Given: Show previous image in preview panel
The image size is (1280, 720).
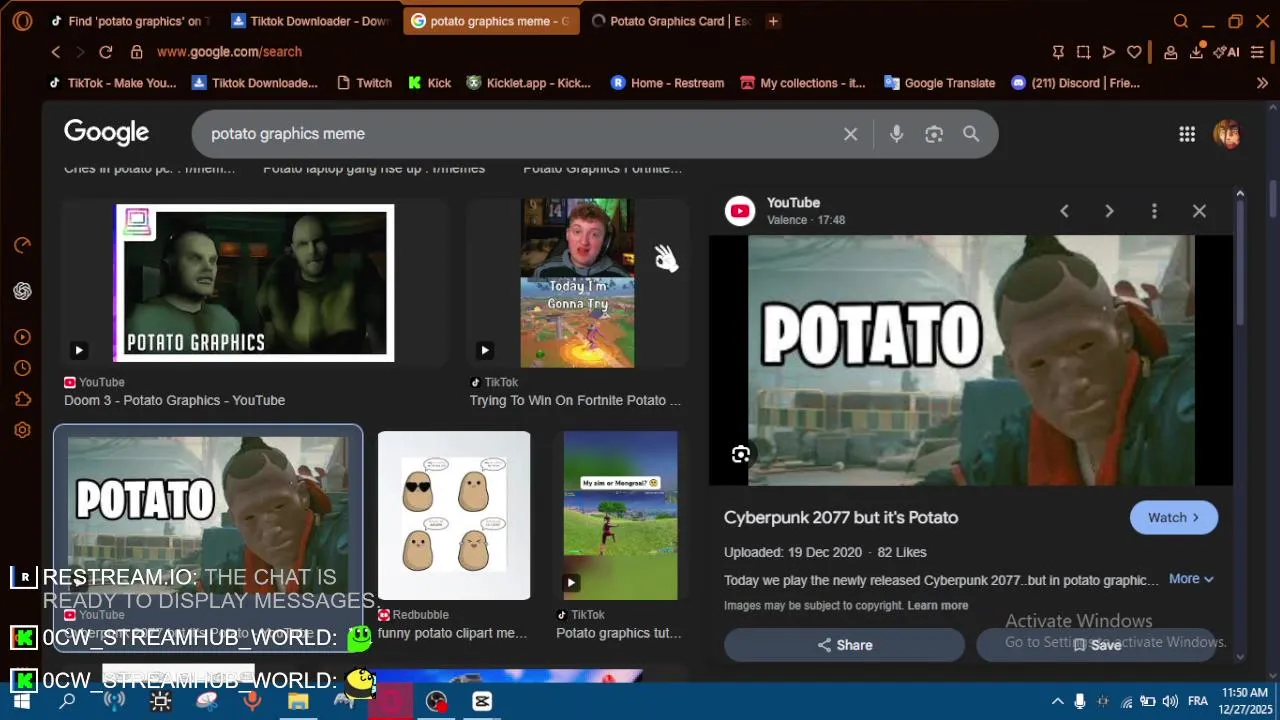Looking at the screenshot, I should point(1064,211).
